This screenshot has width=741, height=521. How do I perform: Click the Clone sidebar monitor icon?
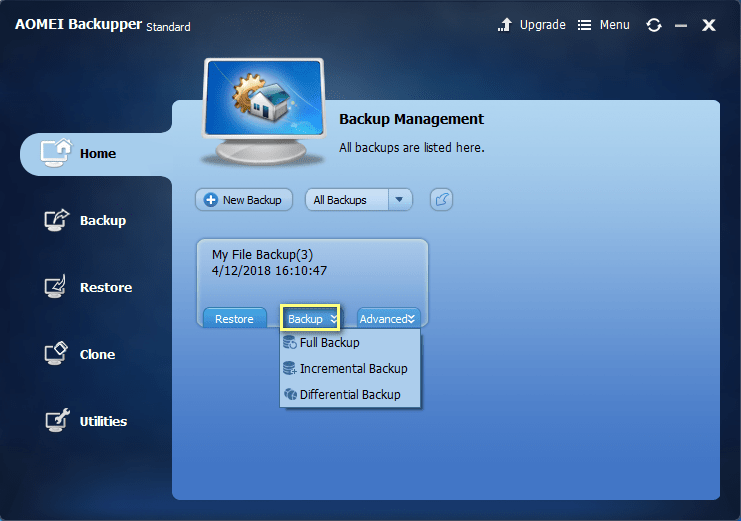pos(56,354)
